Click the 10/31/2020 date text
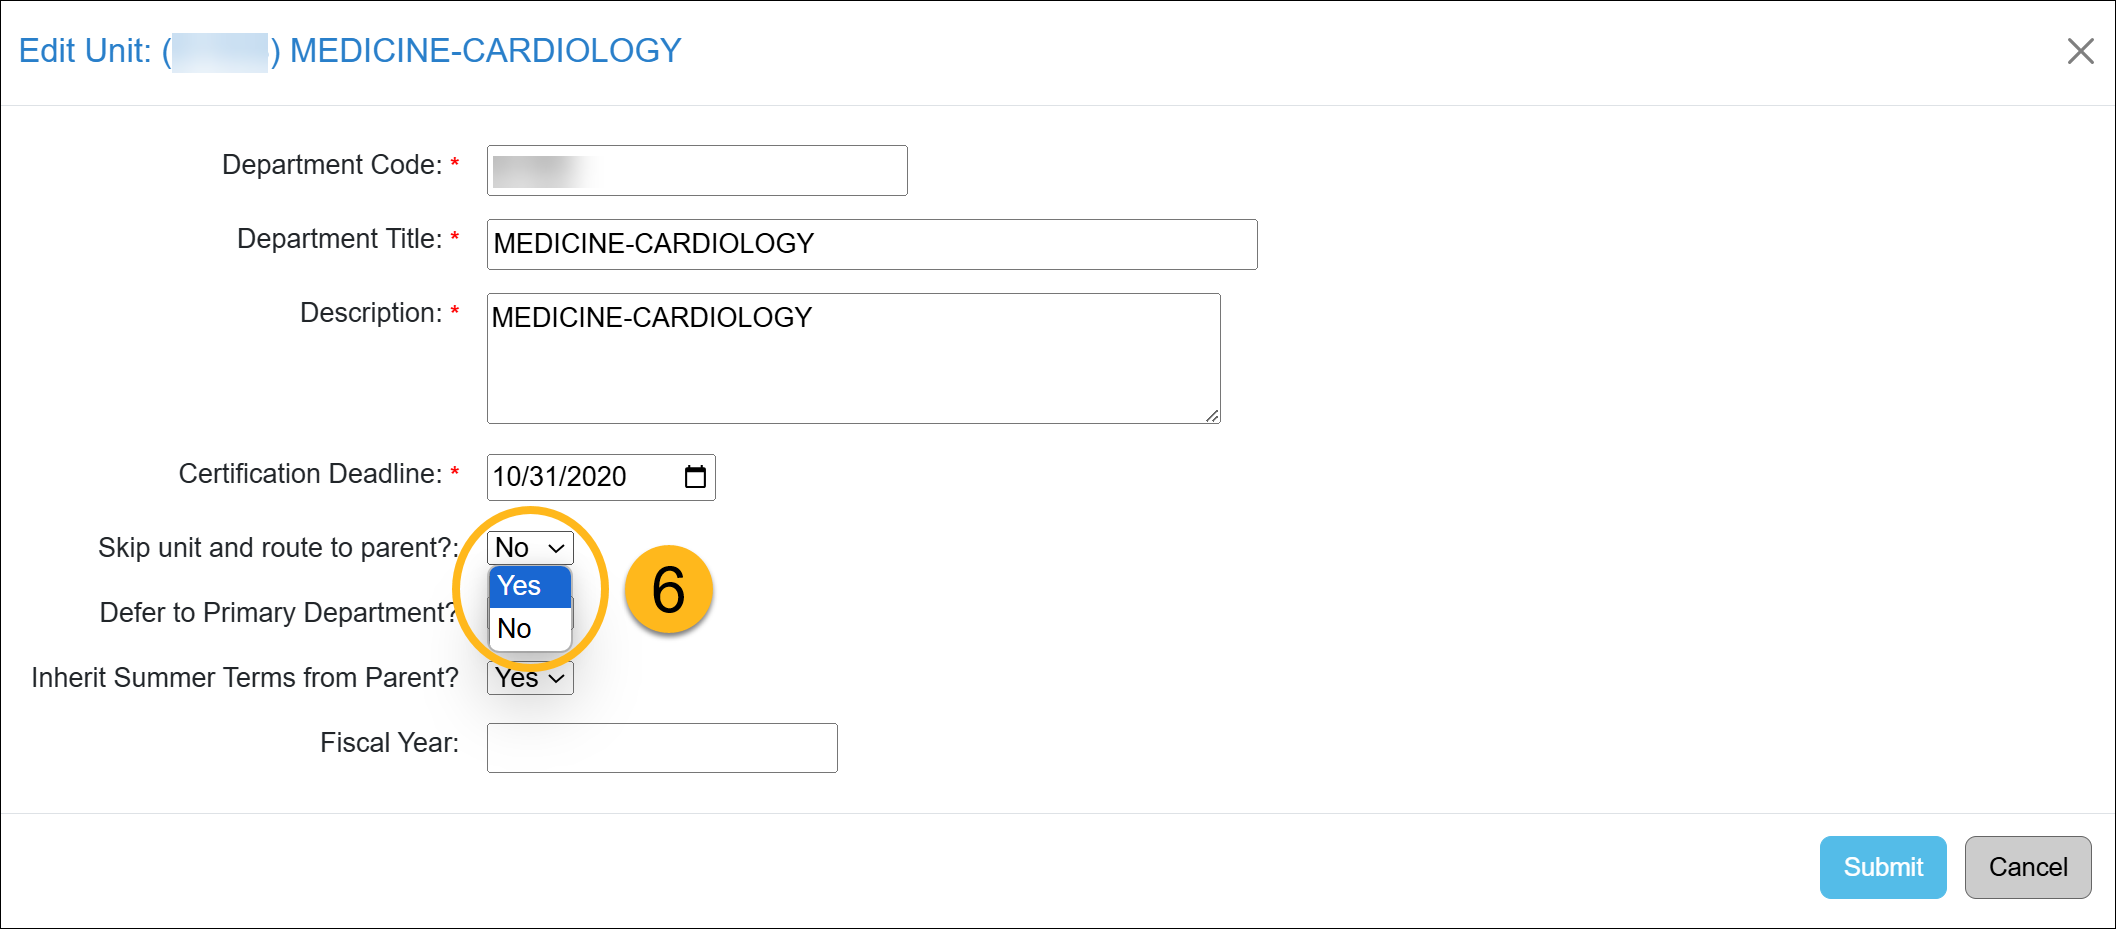 560,477
